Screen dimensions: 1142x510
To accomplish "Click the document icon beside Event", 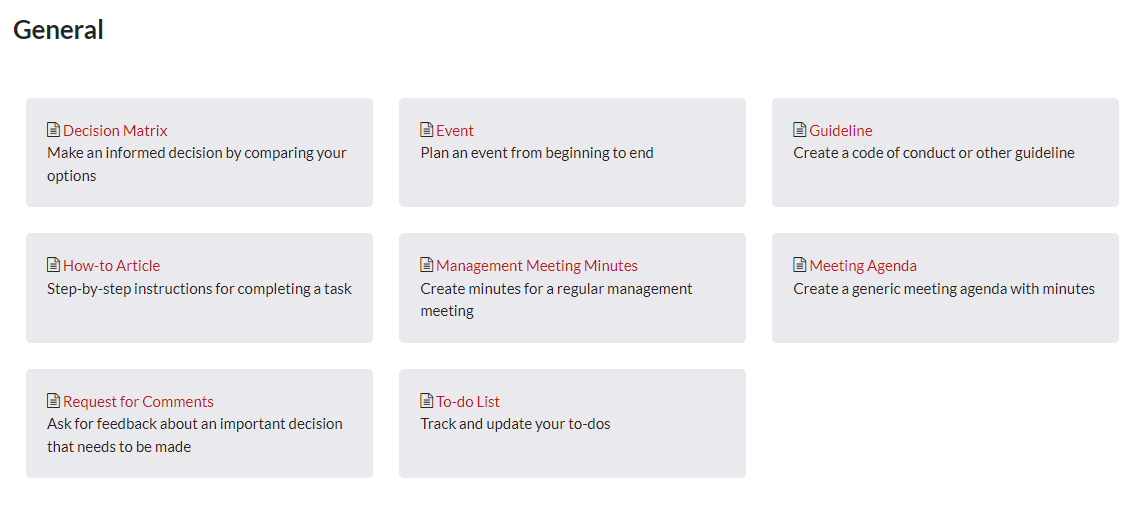I will (x=427, y=130).
